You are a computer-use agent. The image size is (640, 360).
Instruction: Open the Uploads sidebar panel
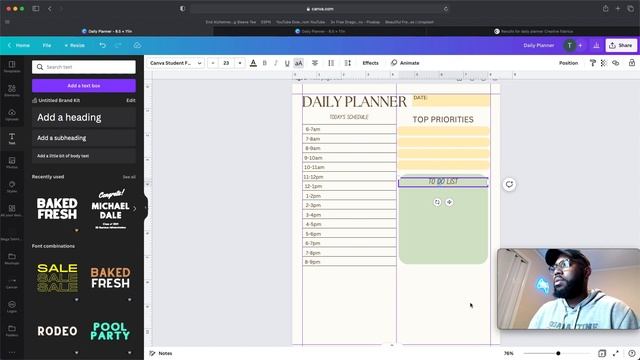click(x=12, y=114)
